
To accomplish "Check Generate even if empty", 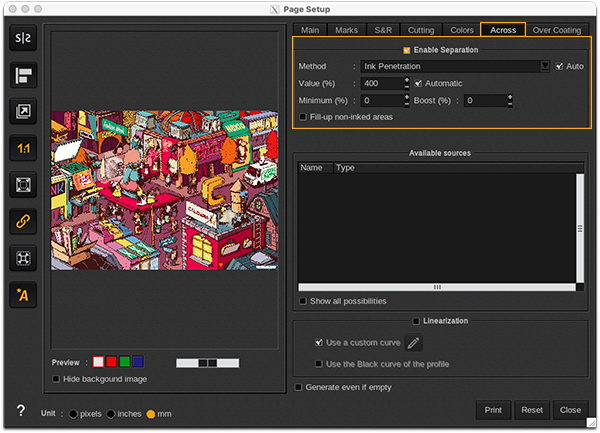I will (298, 387).
